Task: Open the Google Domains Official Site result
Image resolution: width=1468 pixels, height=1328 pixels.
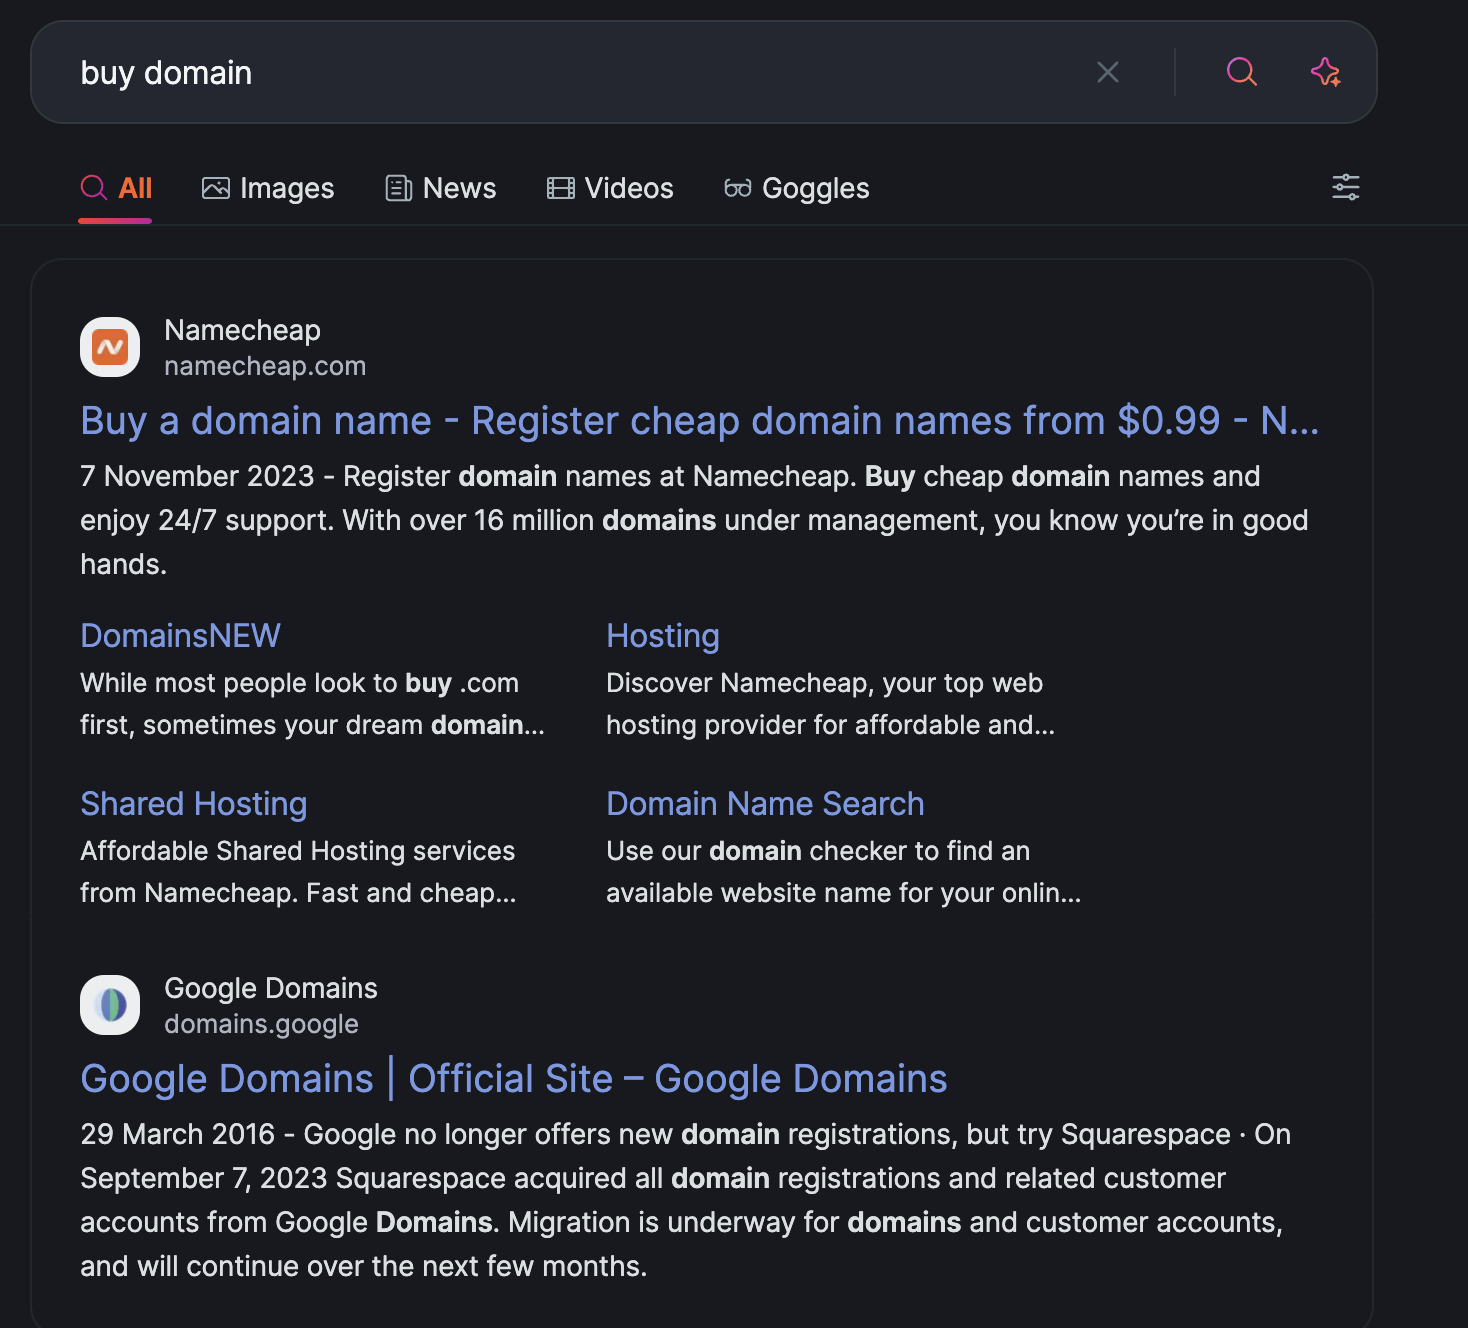Action: (514, 1079)
